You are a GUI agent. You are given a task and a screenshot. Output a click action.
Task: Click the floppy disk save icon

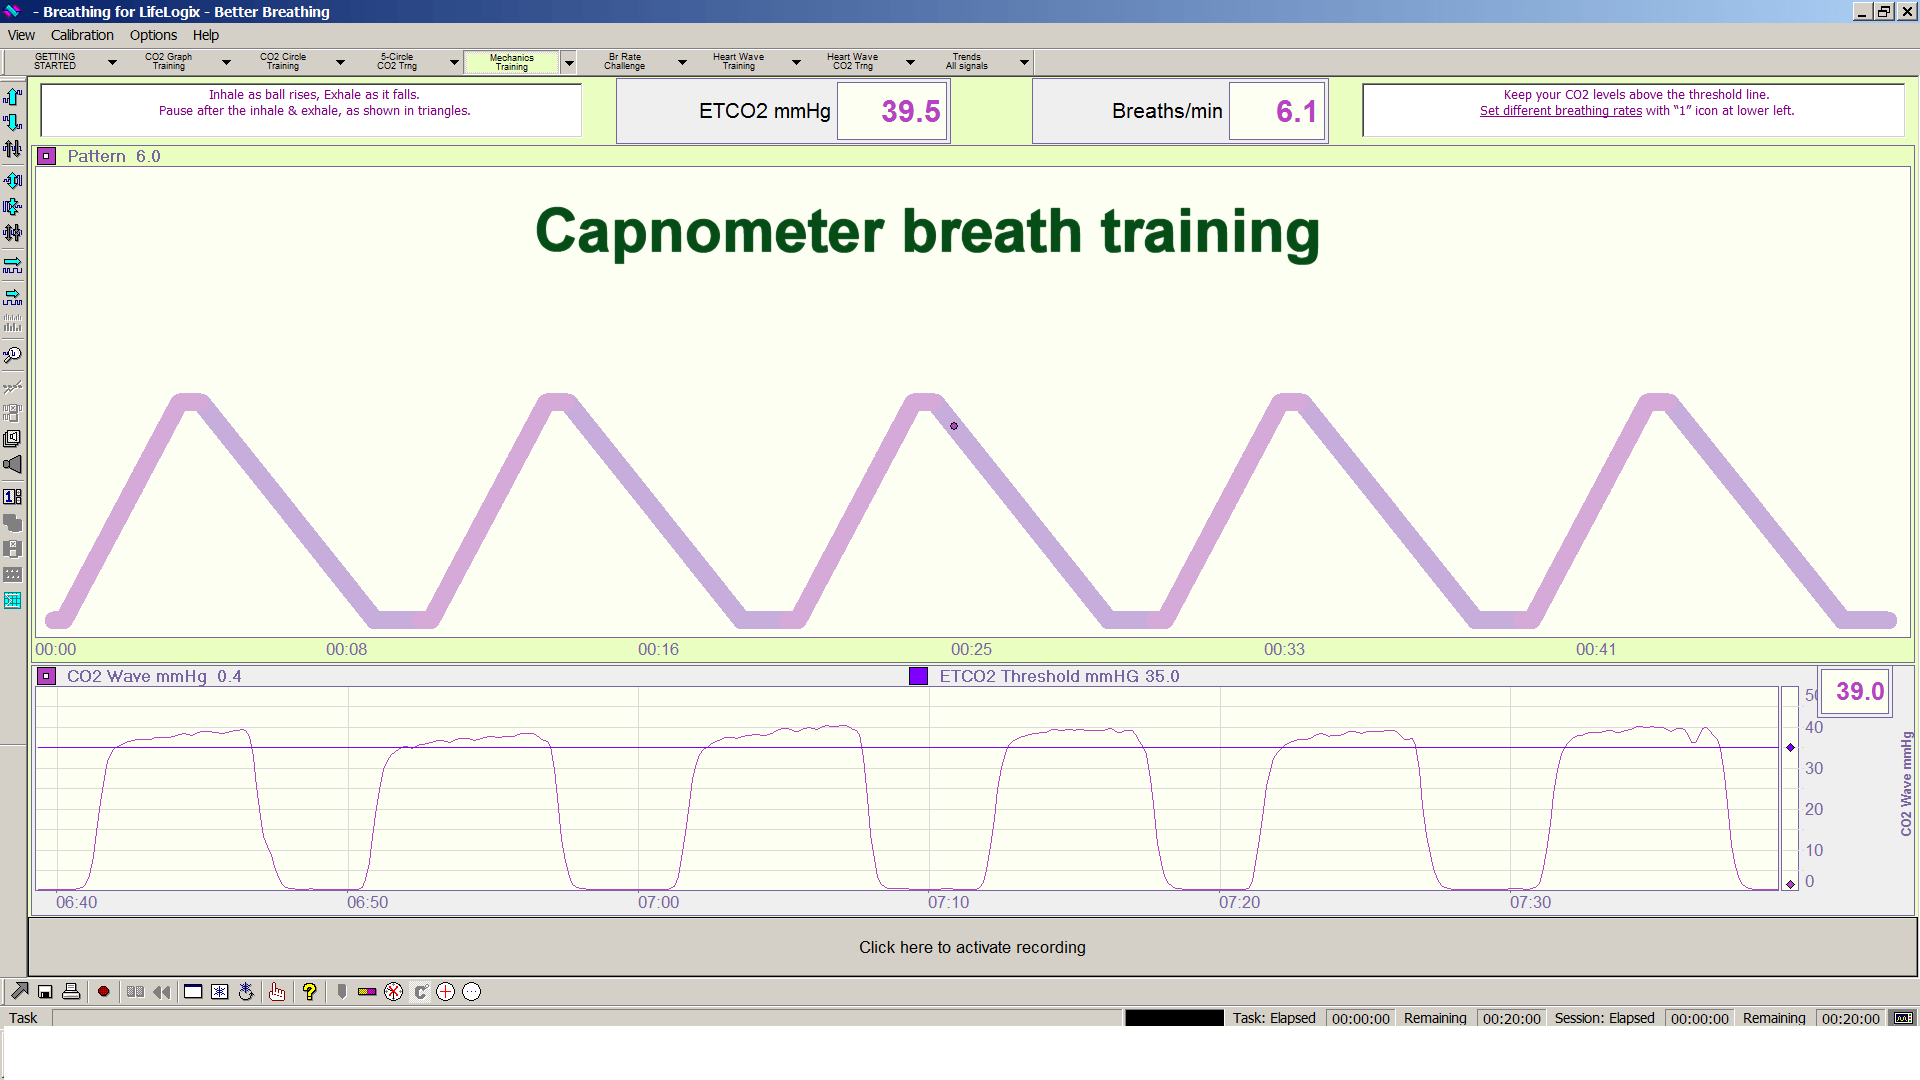click(45, 992)
